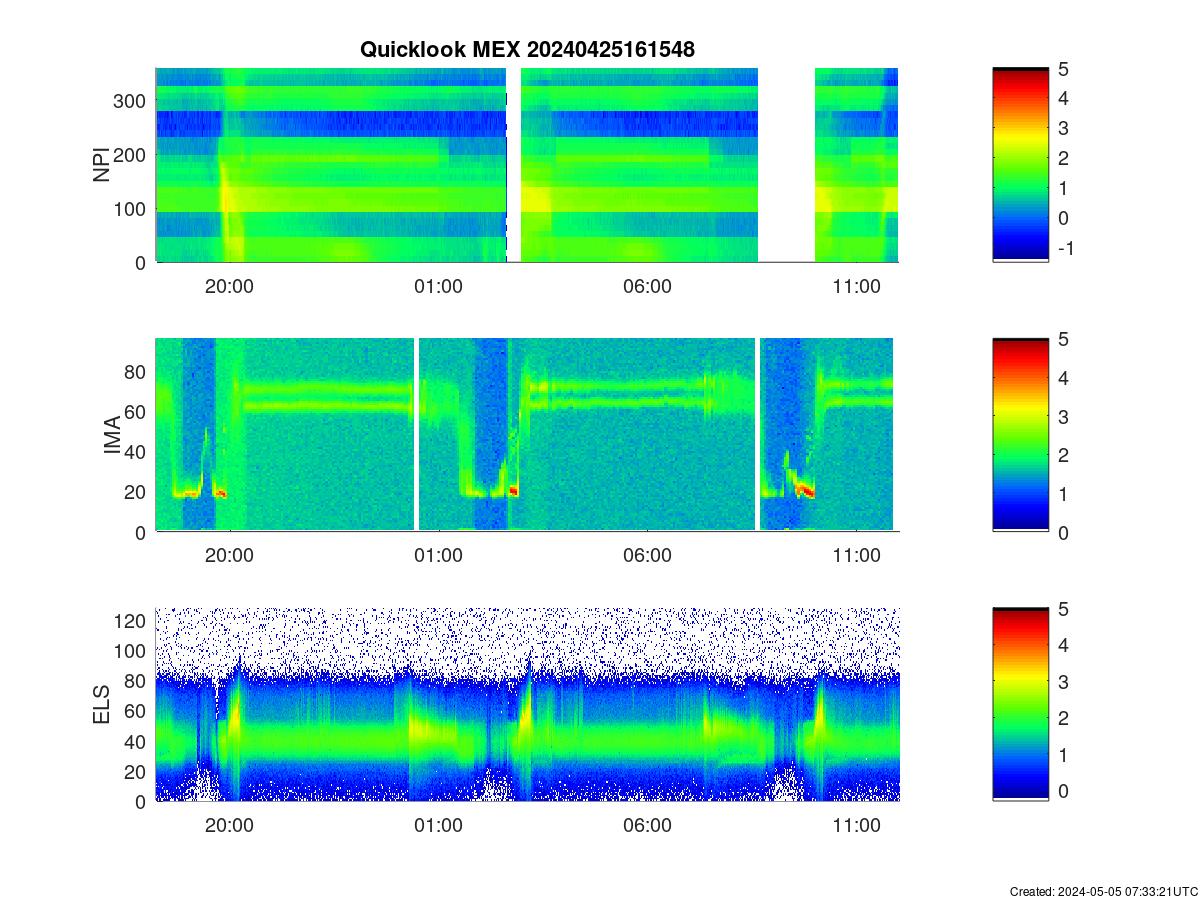Click the 01:00 tick under the ELS plot
1200x900 pixels.
pyautogui.click(x=438, y=826)
